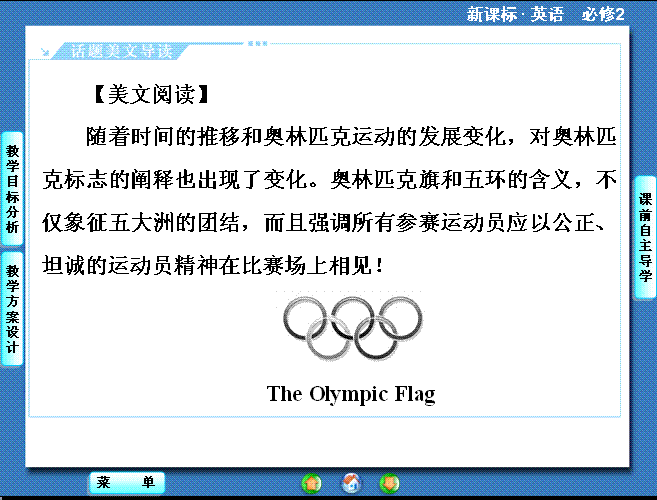
Task: Click the line starting 克标志的阐释
Action: point(329,180)
